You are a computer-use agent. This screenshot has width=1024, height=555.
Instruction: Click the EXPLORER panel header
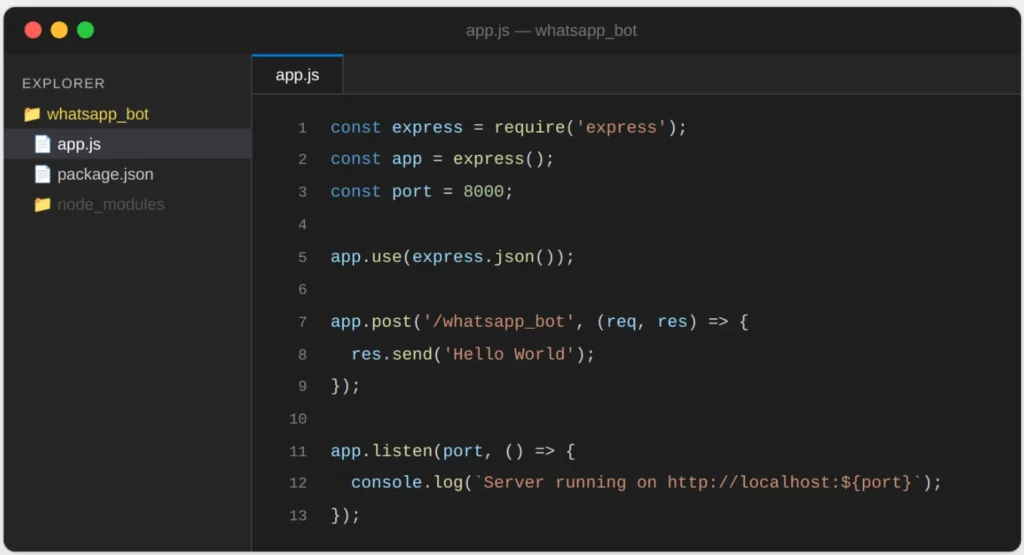63,84
